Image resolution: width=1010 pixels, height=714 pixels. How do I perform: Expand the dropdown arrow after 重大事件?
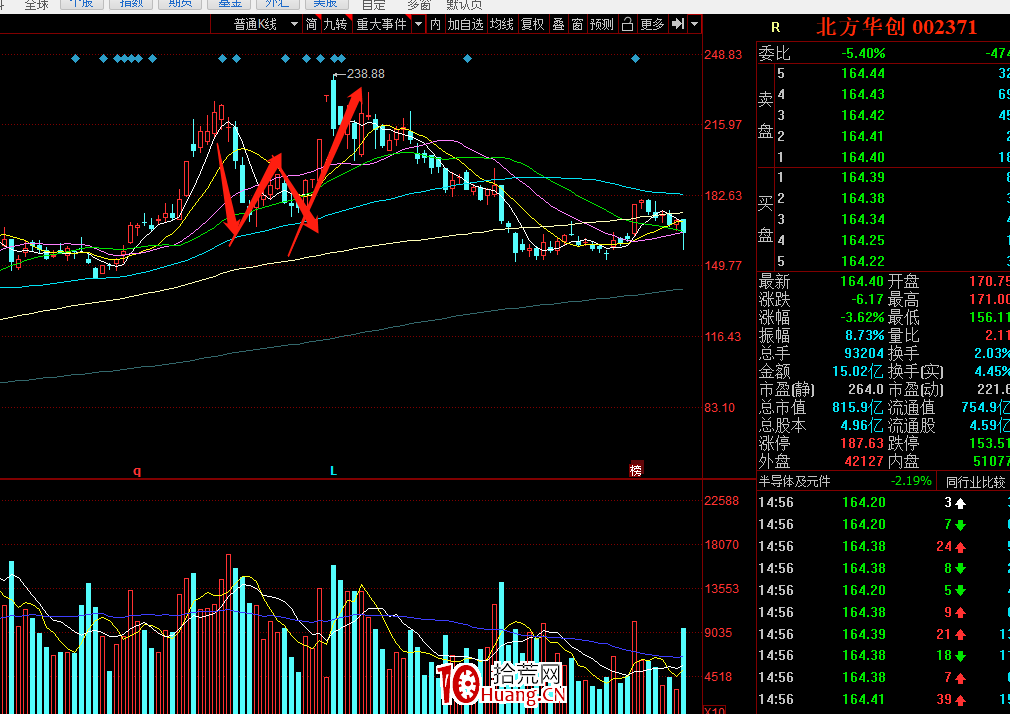point(417,24)
